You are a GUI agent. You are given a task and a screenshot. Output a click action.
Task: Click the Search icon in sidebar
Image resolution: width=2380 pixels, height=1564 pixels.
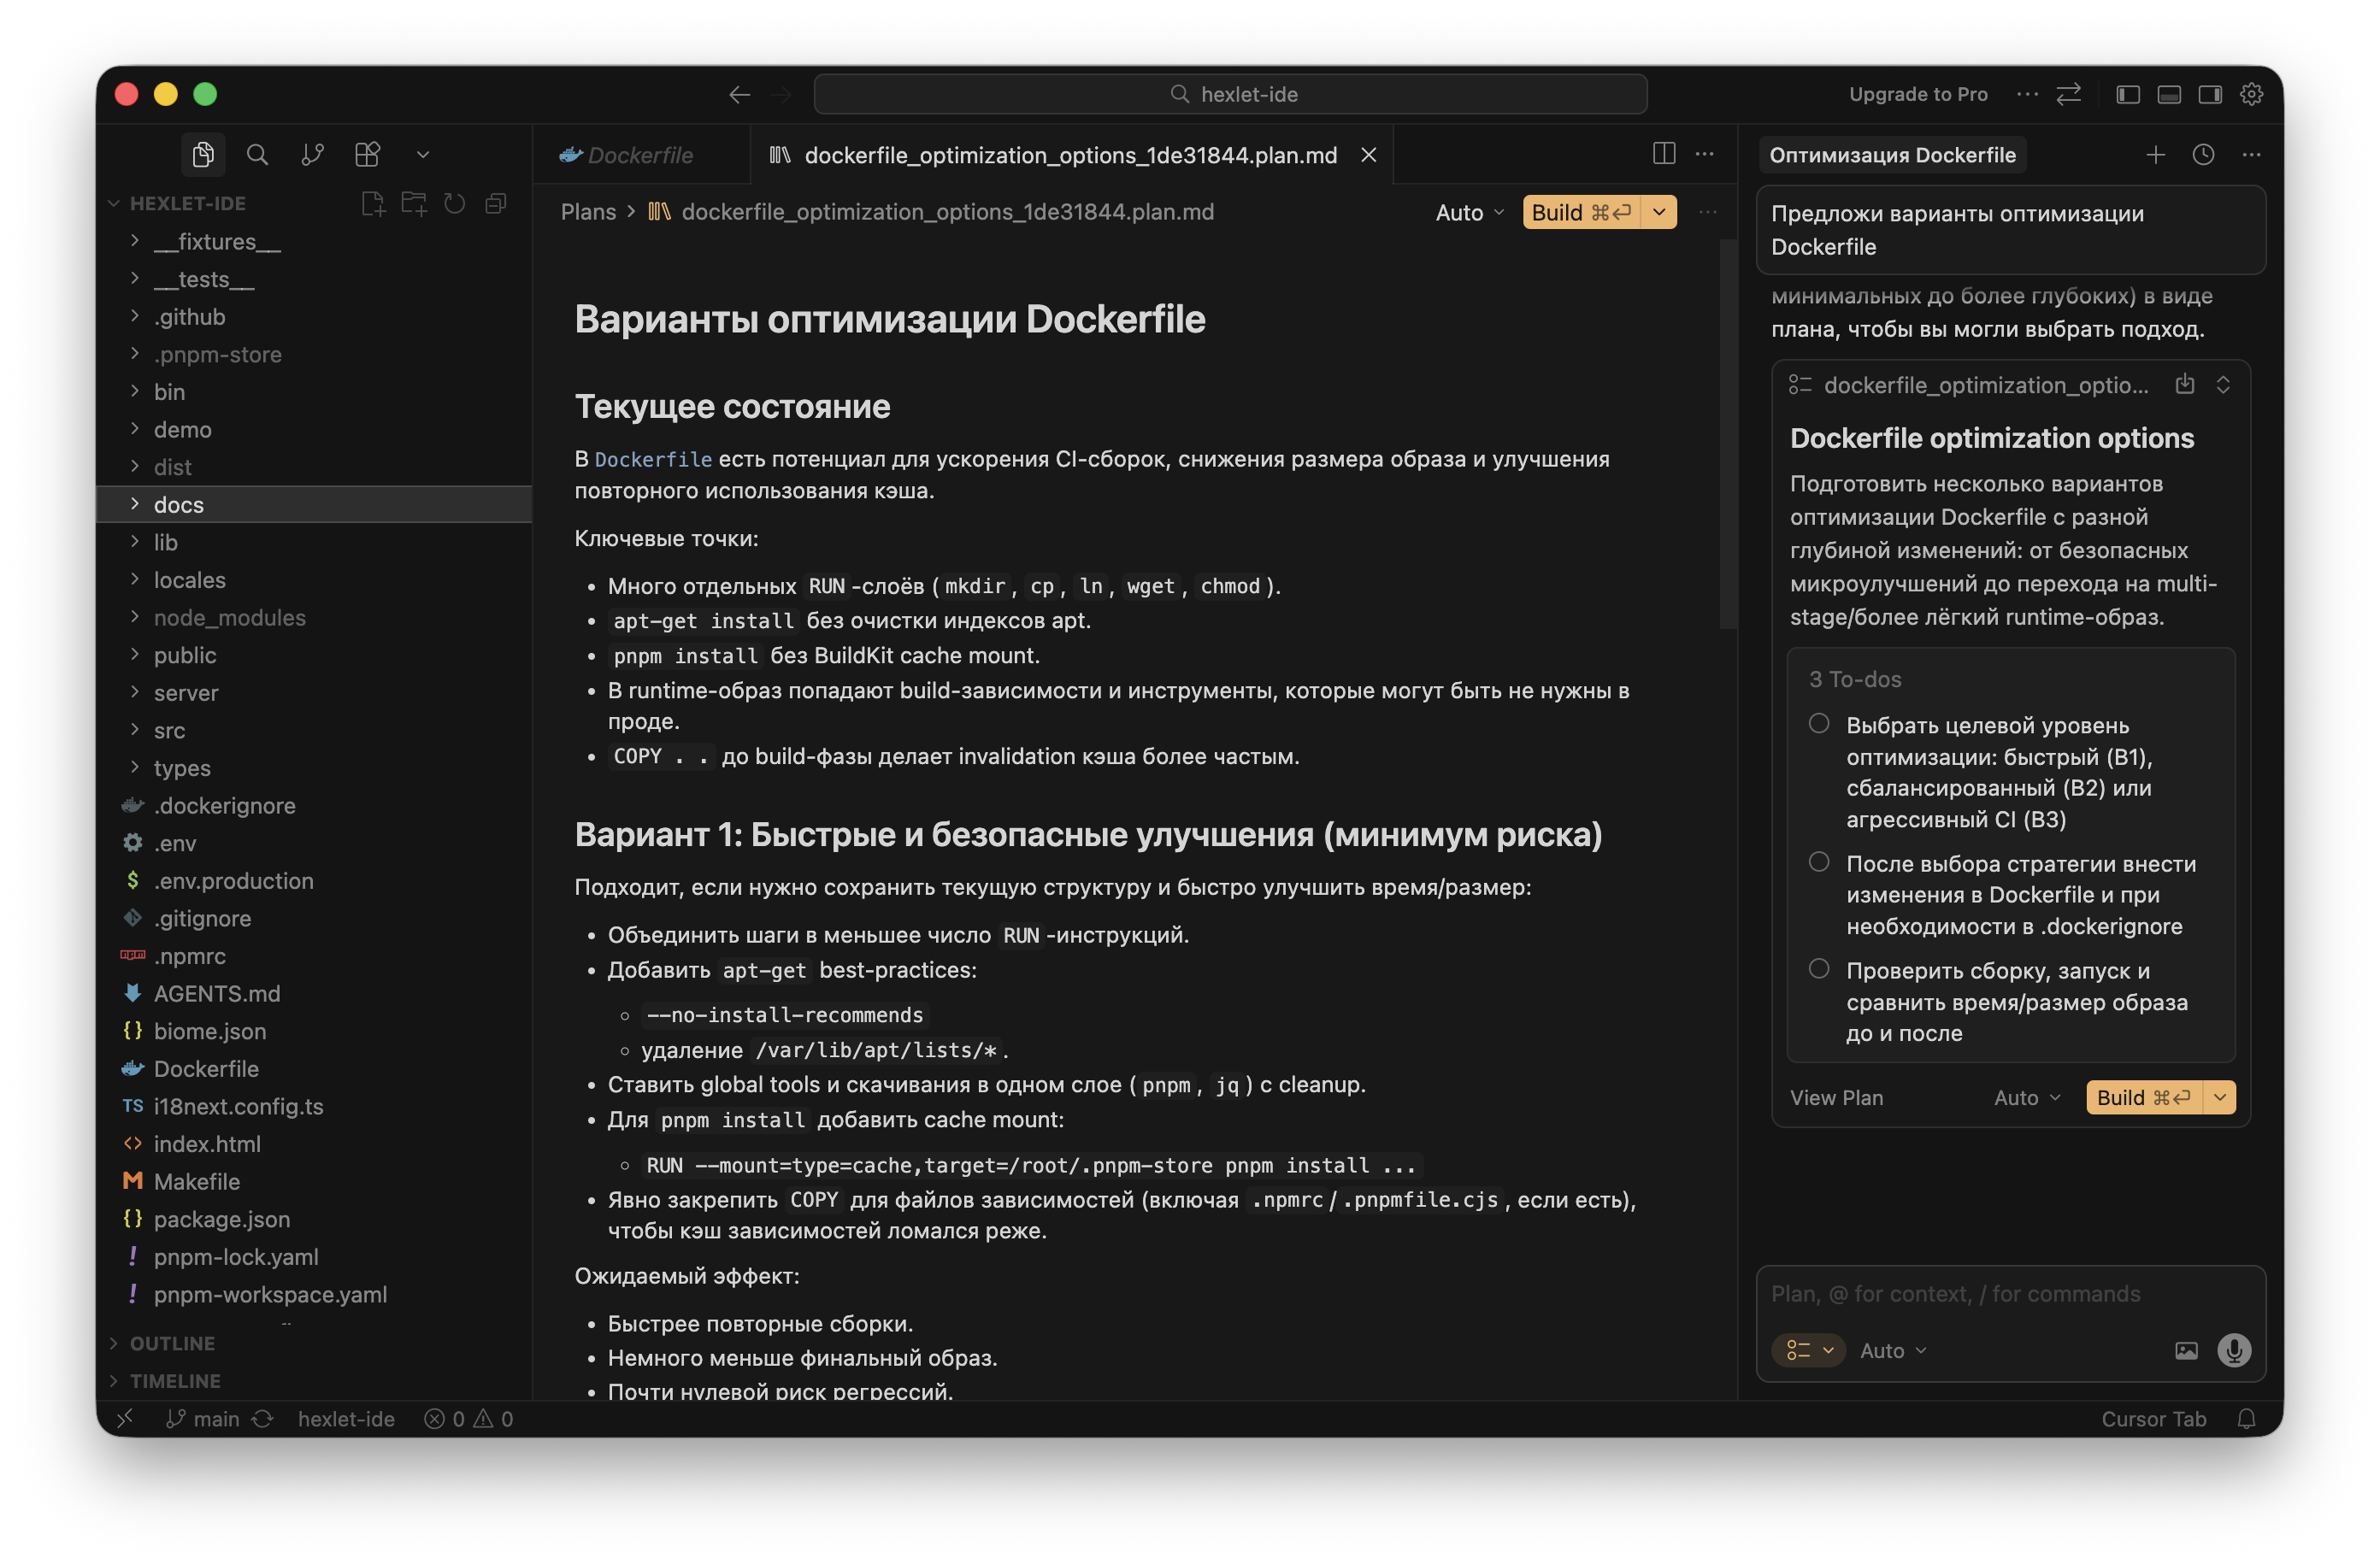257,154
